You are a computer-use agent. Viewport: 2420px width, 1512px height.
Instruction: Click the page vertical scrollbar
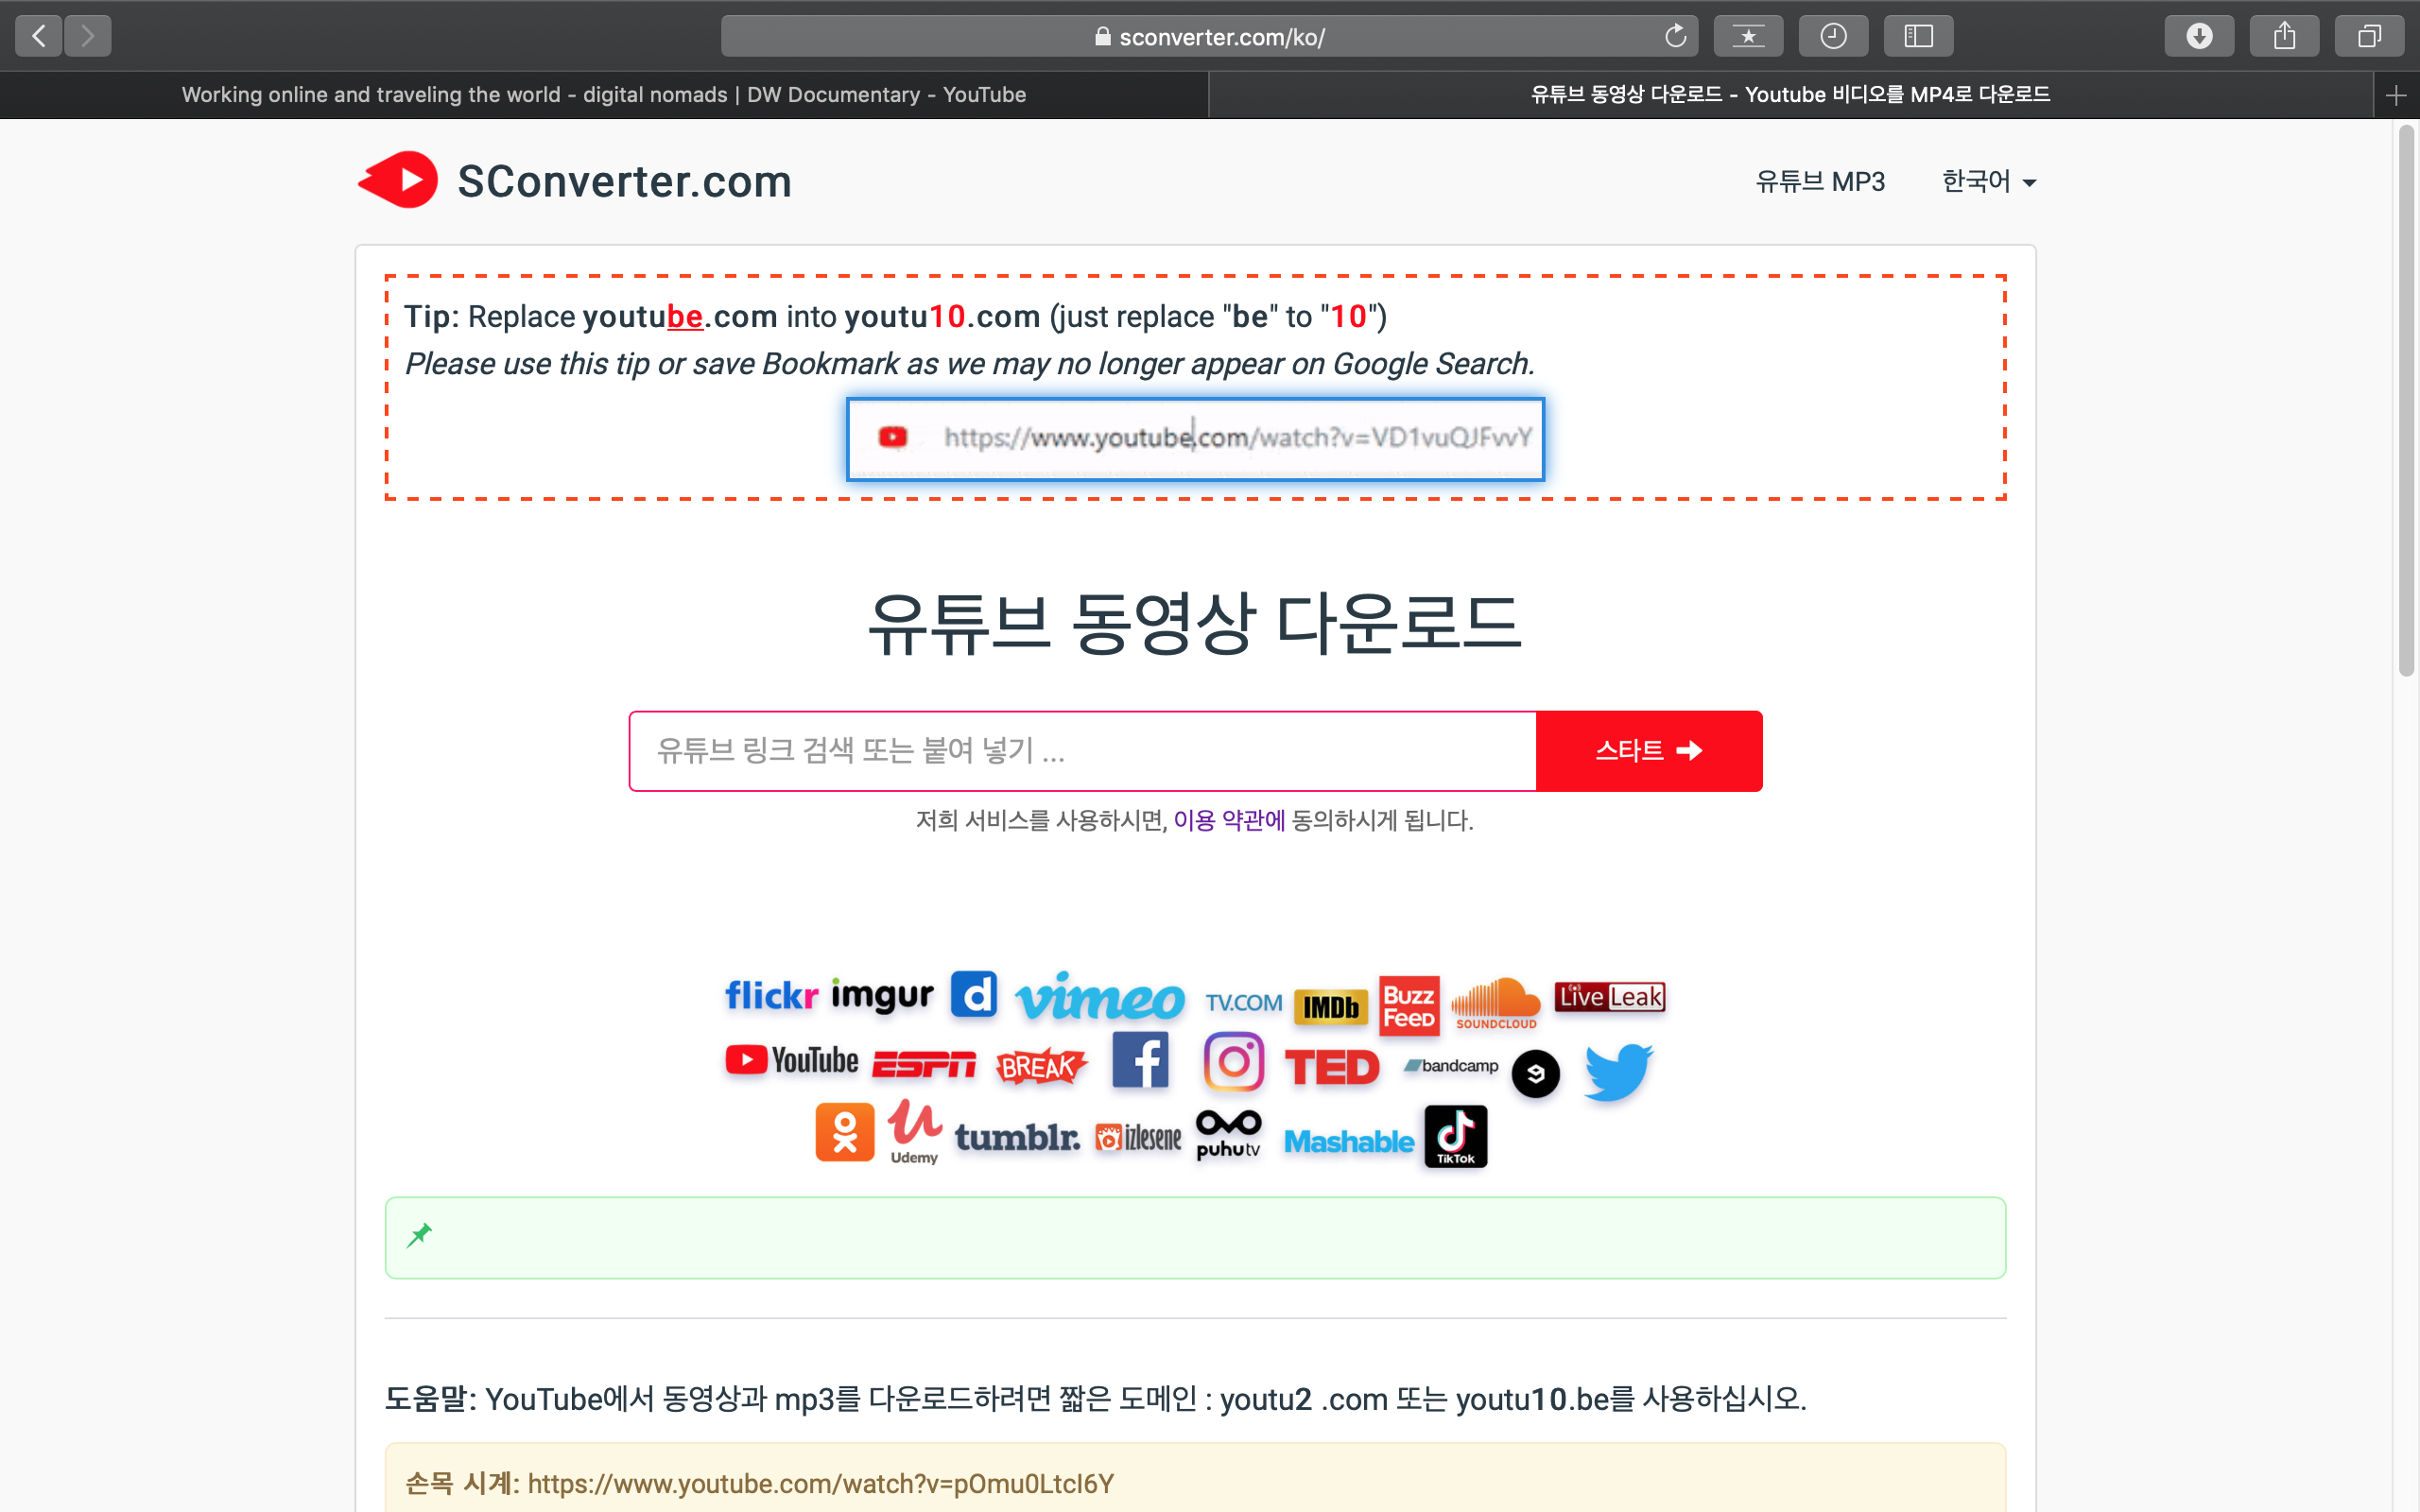coord(2405,400)
